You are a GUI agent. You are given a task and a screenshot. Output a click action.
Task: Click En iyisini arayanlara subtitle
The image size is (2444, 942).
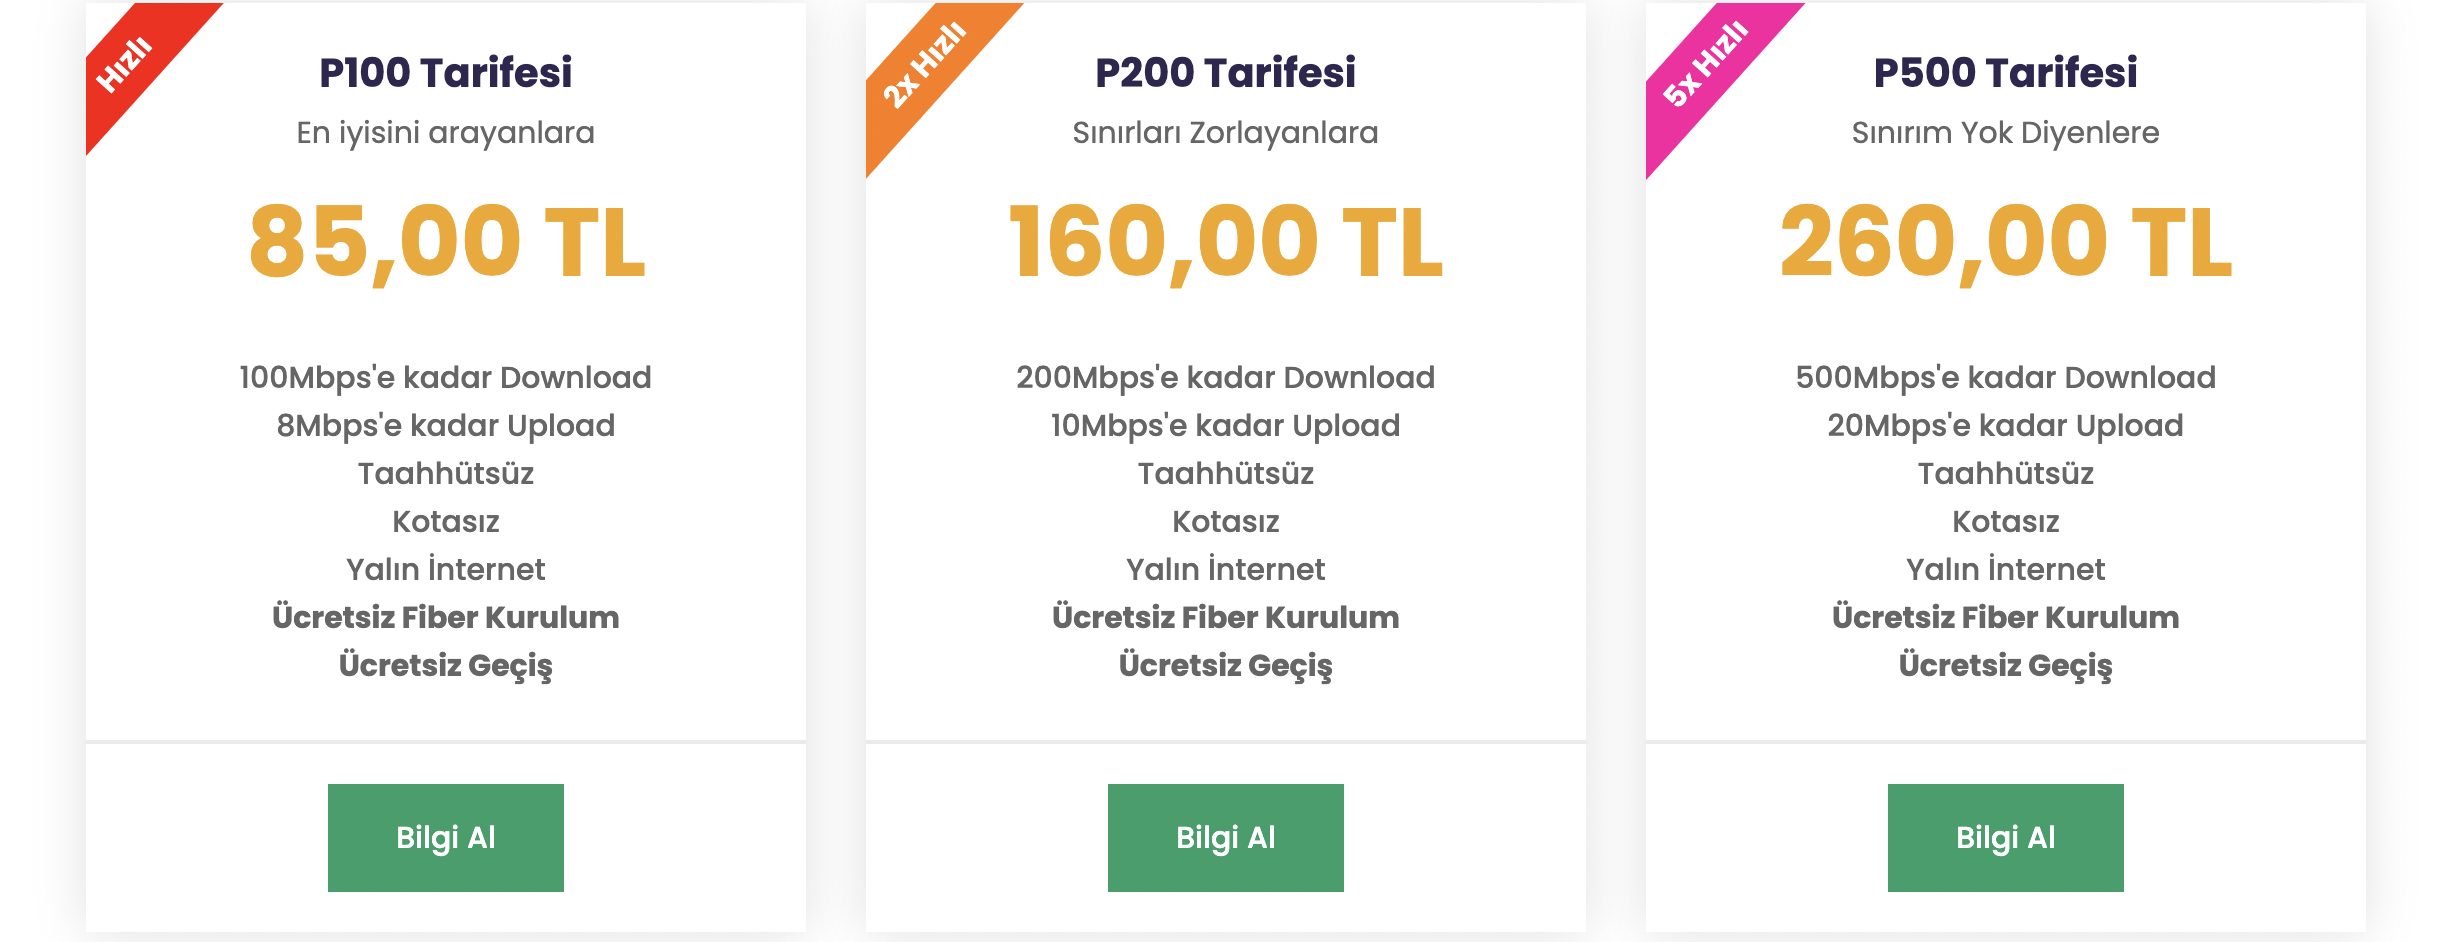pos(446,132)
